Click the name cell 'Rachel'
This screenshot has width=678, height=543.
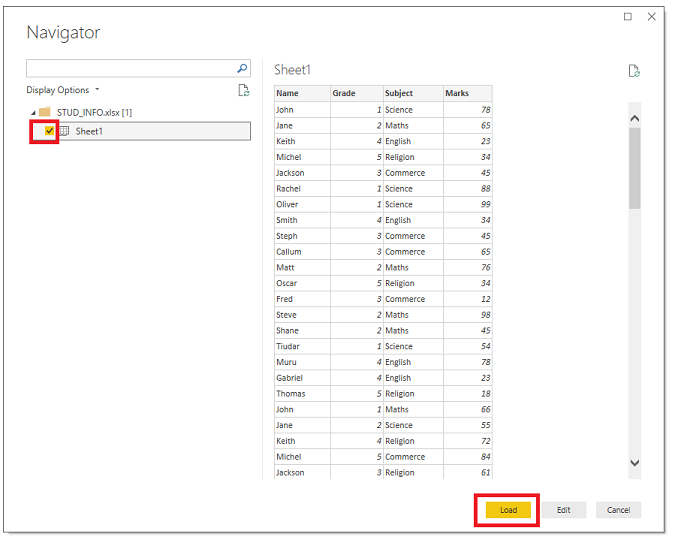coord(302,189)
